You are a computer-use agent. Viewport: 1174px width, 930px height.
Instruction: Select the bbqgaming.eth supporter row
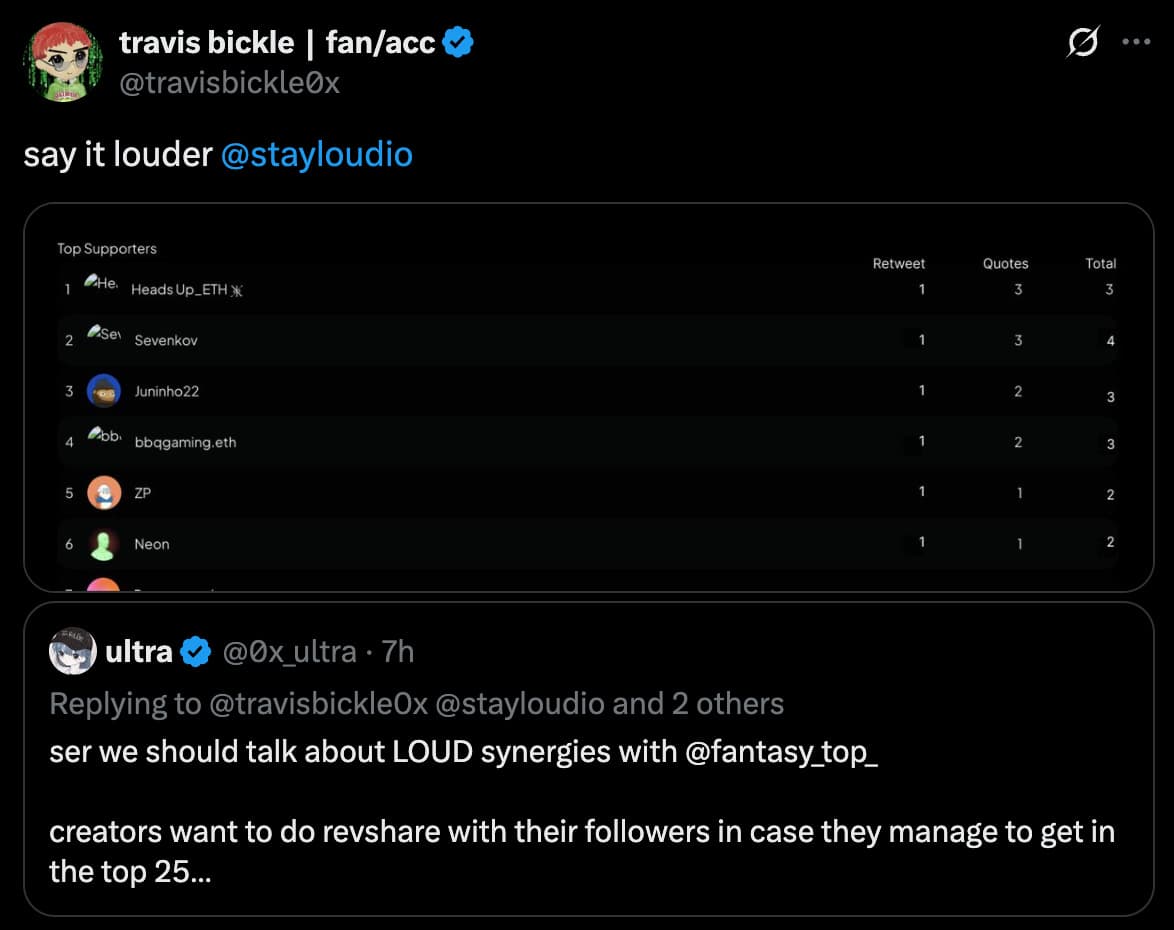pyautogui.click(x=588, y=442)
